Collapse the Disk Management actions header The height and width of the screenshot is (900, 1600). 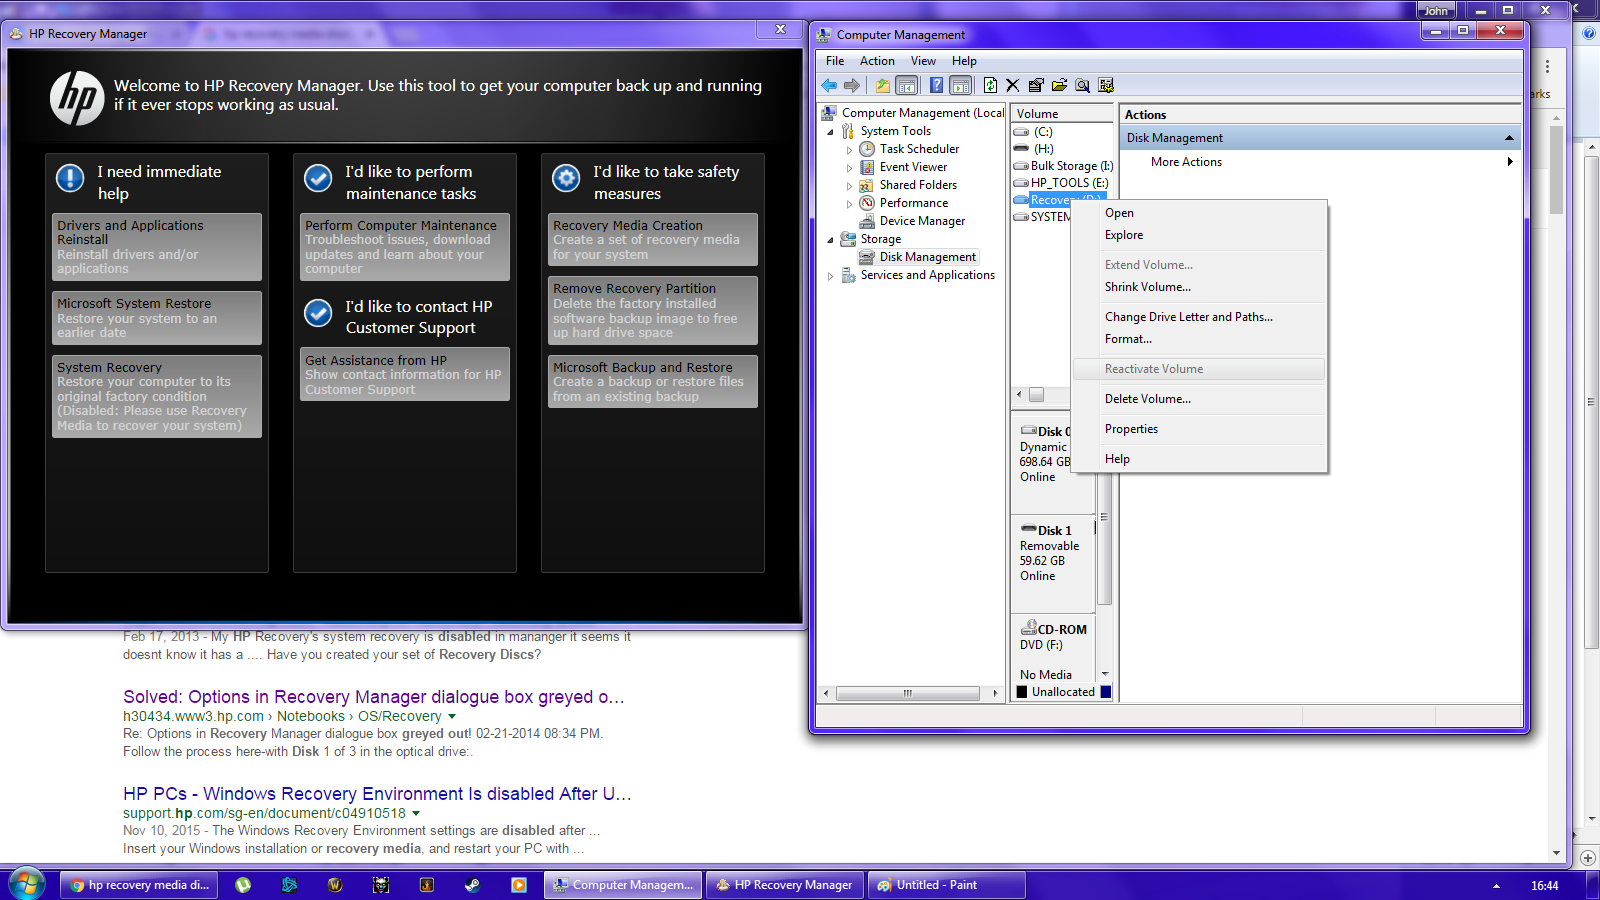point(1509,138)
